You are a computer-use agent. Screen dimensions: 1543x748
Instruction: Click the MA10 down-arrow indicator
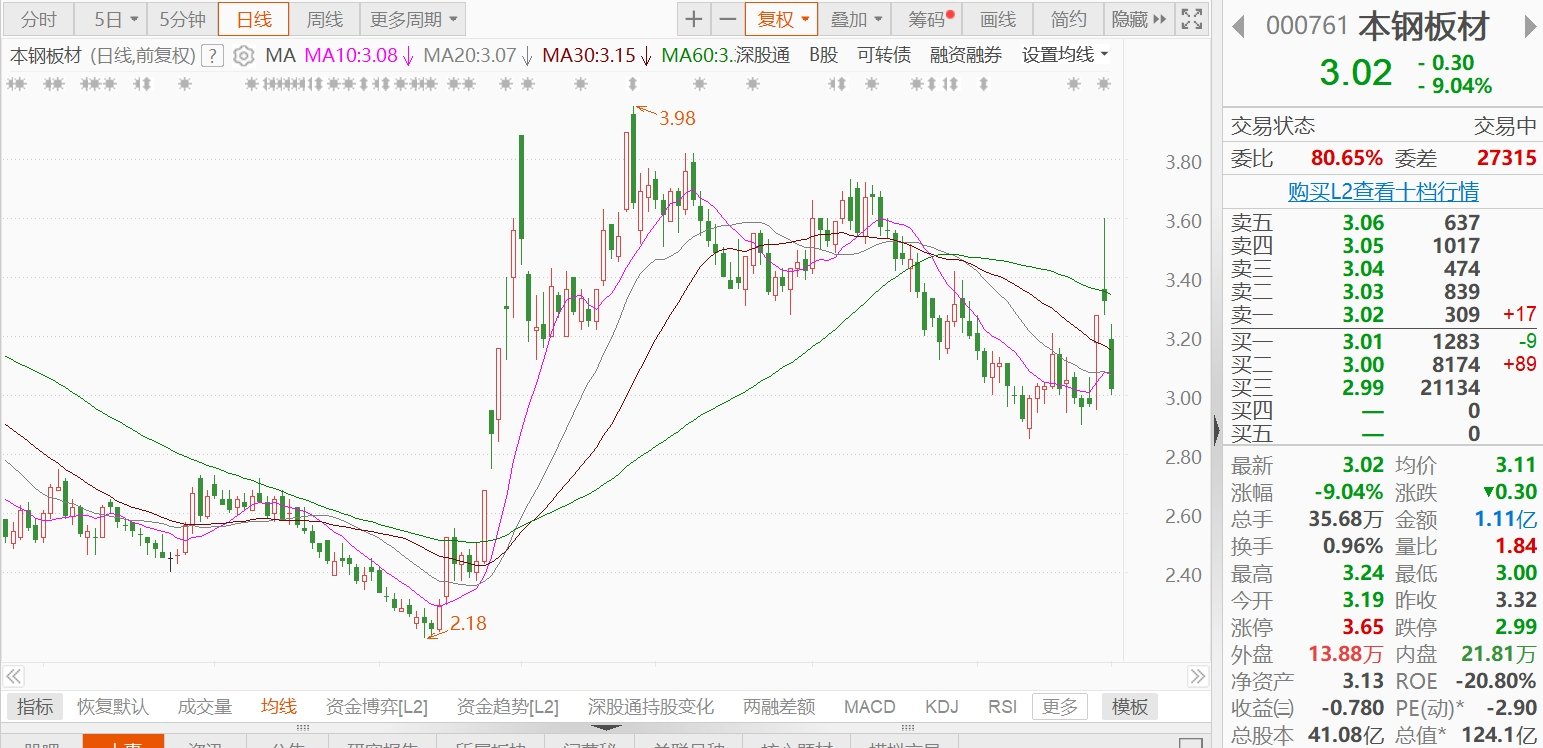click(408, 56)
